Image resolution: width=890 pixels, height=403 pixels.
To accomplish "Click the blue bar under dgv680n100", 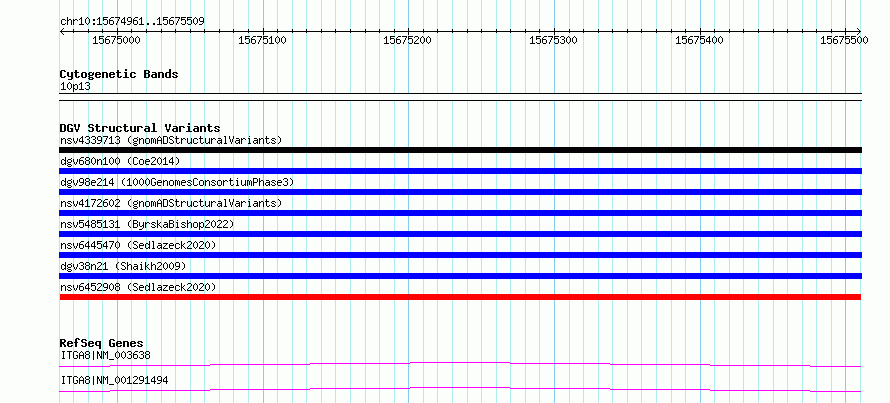I will click(460, 171).
